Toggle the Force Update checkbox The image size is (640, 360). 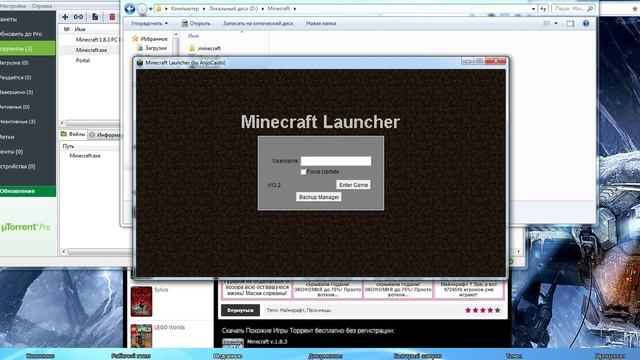coord(303,172)
